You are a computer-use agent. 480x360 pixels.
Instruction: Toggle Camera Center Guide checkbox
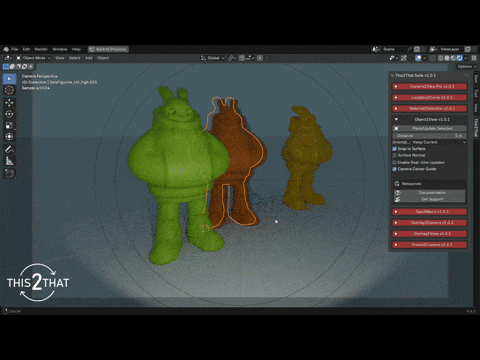[x=394, y=169]
